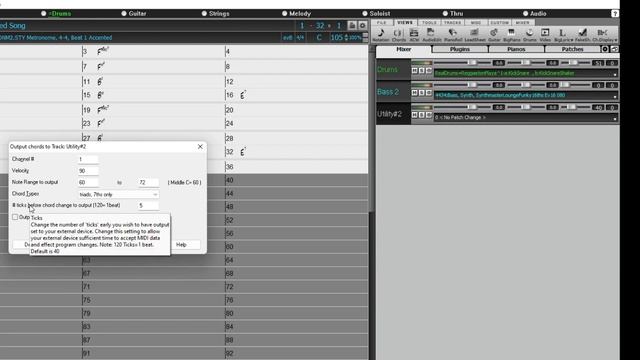
Task: Open the PianoRoll window
Action: pyautogui.click(x=453, y=35)
